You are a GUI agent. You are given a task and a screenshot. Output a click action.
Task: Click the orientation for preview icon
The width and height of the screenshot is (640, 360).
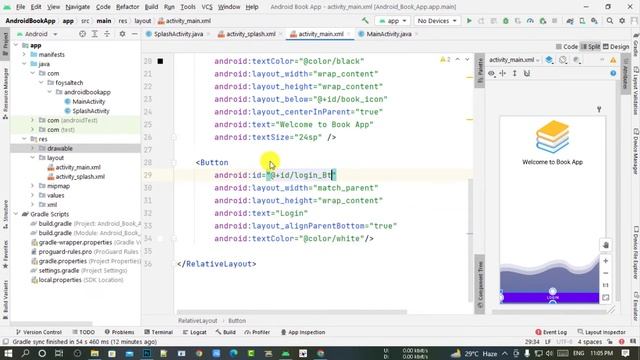(x=563, y=60)
